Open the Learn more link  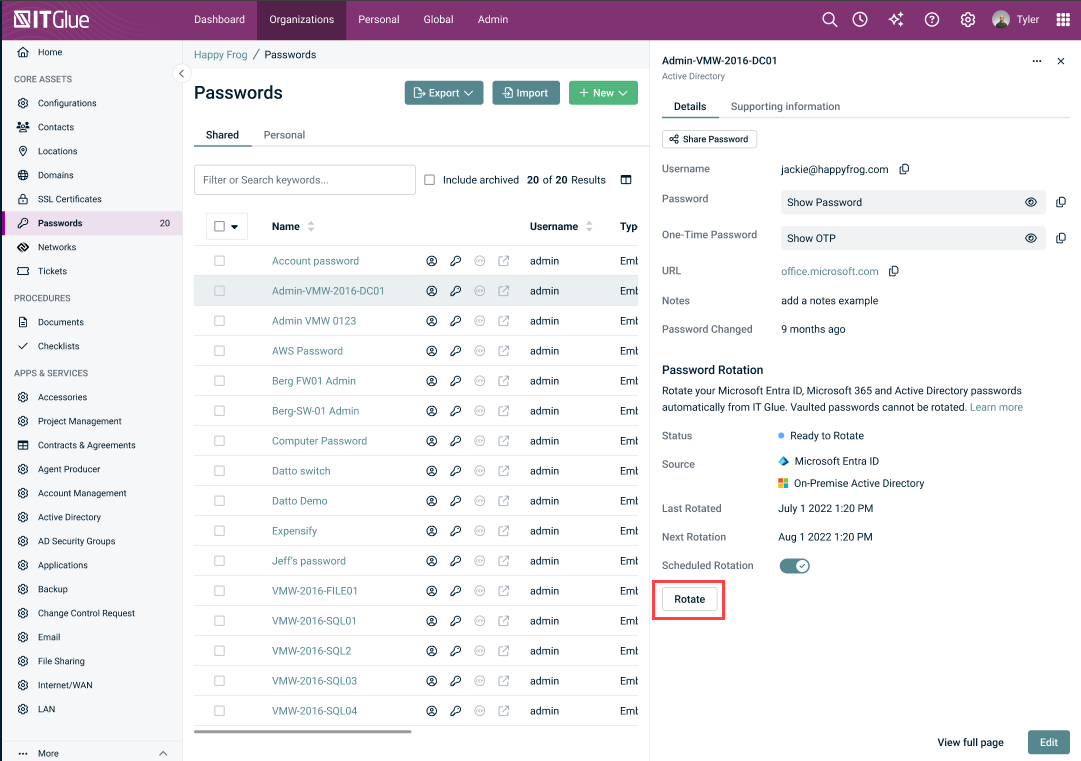996,407
